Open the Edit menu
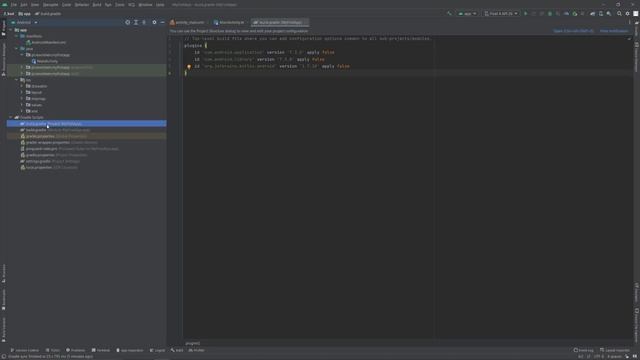This screenshot has height=360, width=640. click(x=24, y=5)
